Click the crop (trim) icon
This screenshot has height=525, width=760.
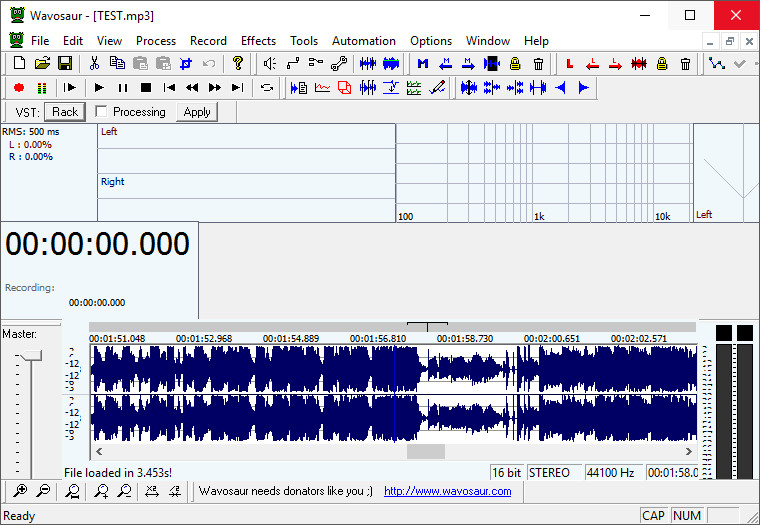coord(186,63)
